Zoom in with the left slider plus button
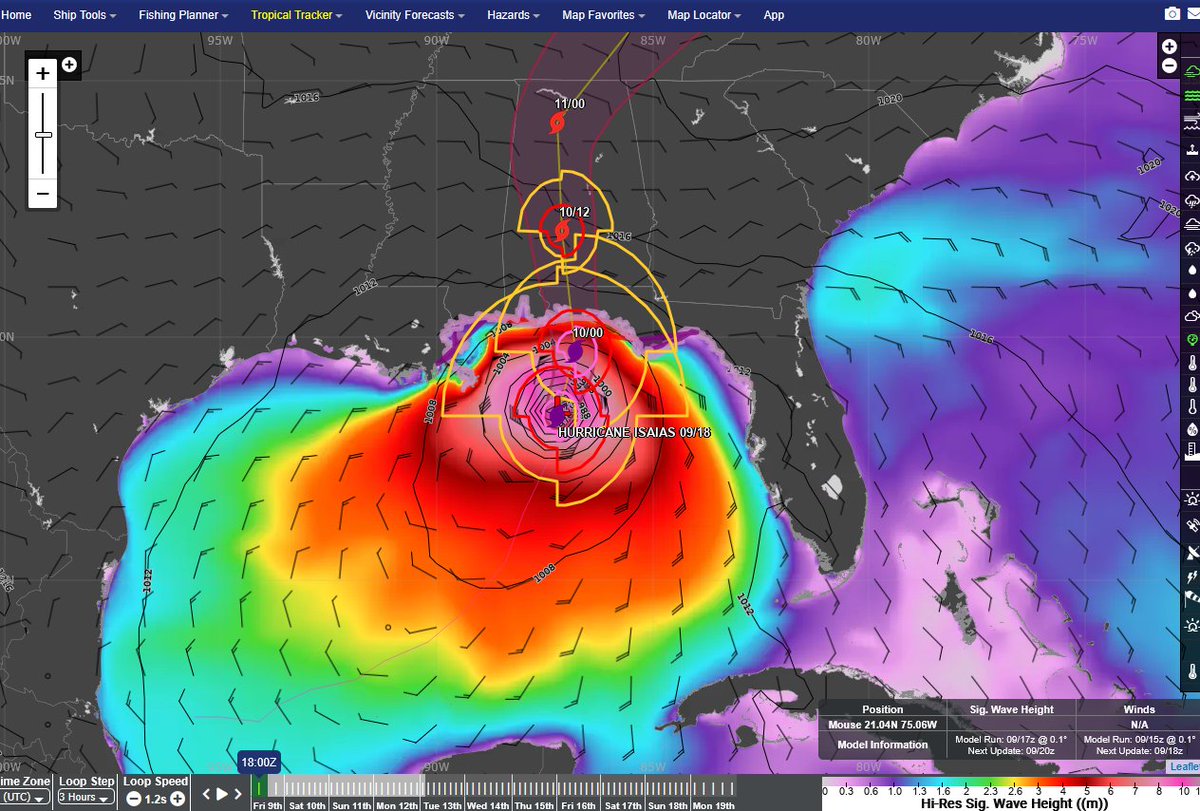Screen dimensions: 1200x811 pyautogui.click(x=43, y=74)
